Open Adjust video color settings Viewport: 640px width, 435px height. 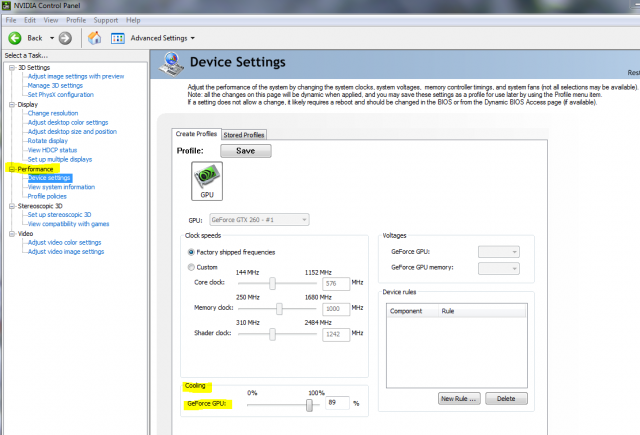click(x=64, y=242)
